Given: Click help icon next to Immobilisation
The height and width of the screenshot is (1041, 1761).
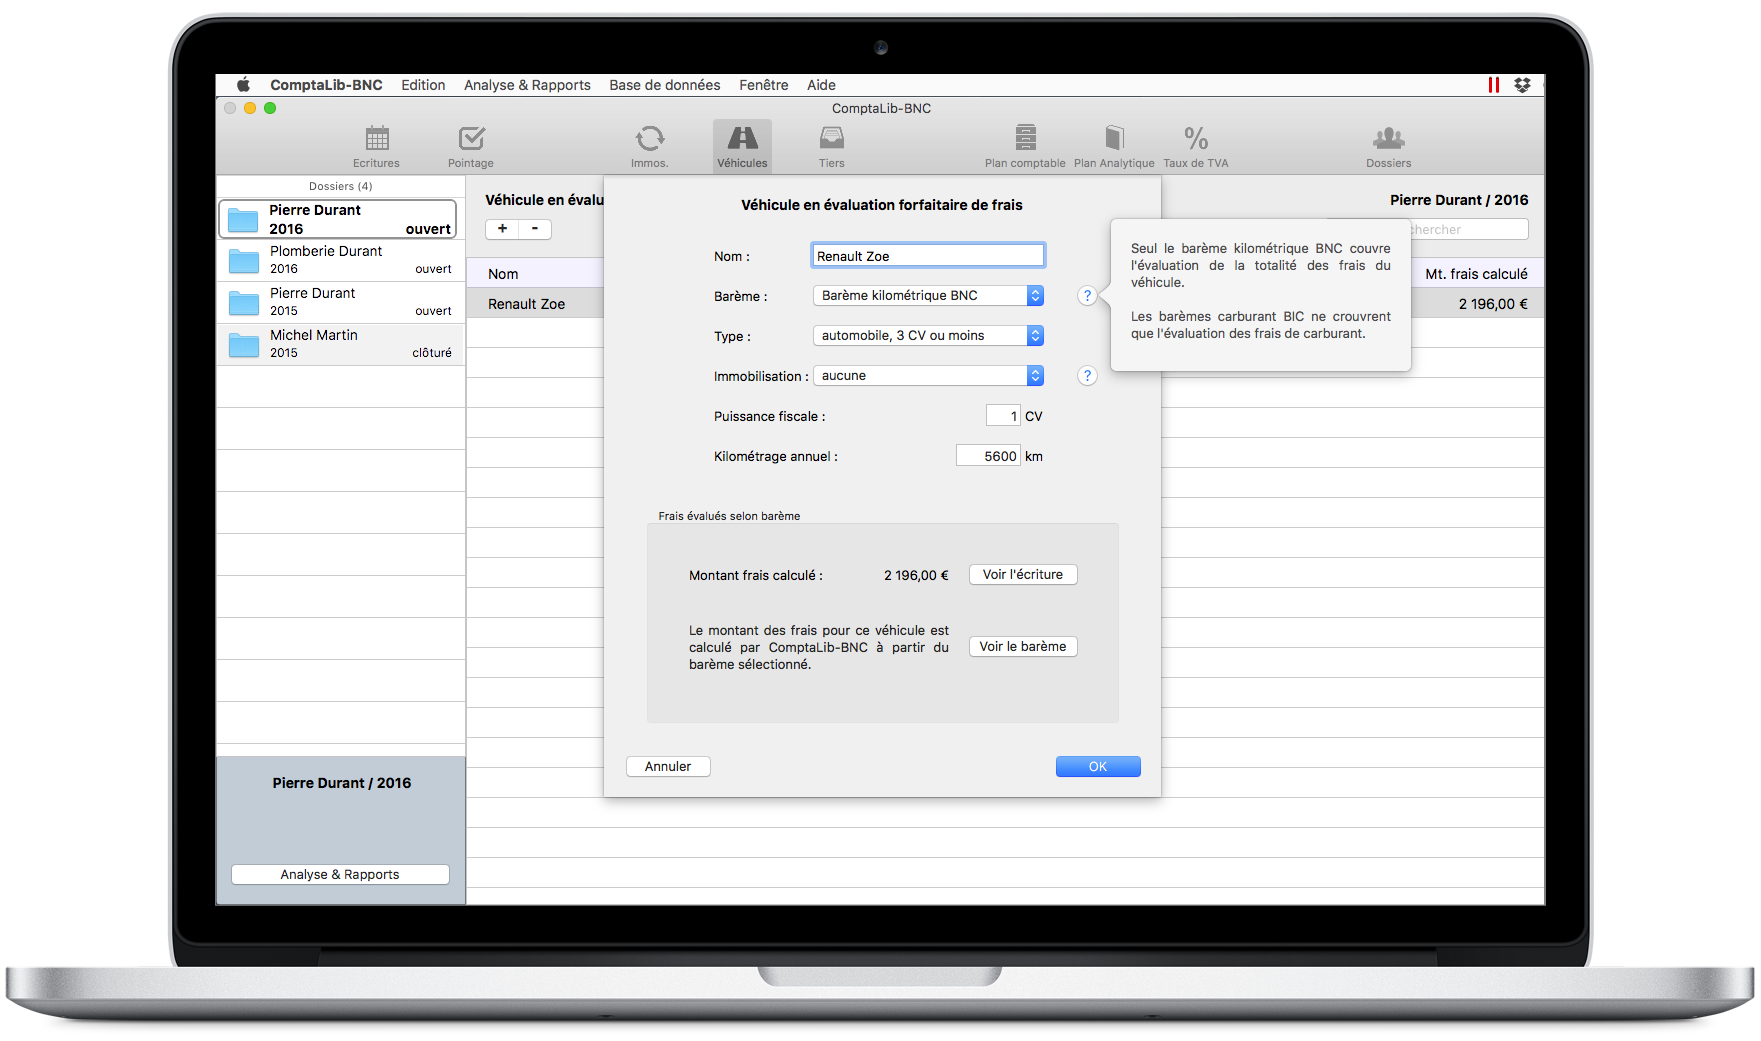Looking at the screenshot, I should click(1087, 376).
